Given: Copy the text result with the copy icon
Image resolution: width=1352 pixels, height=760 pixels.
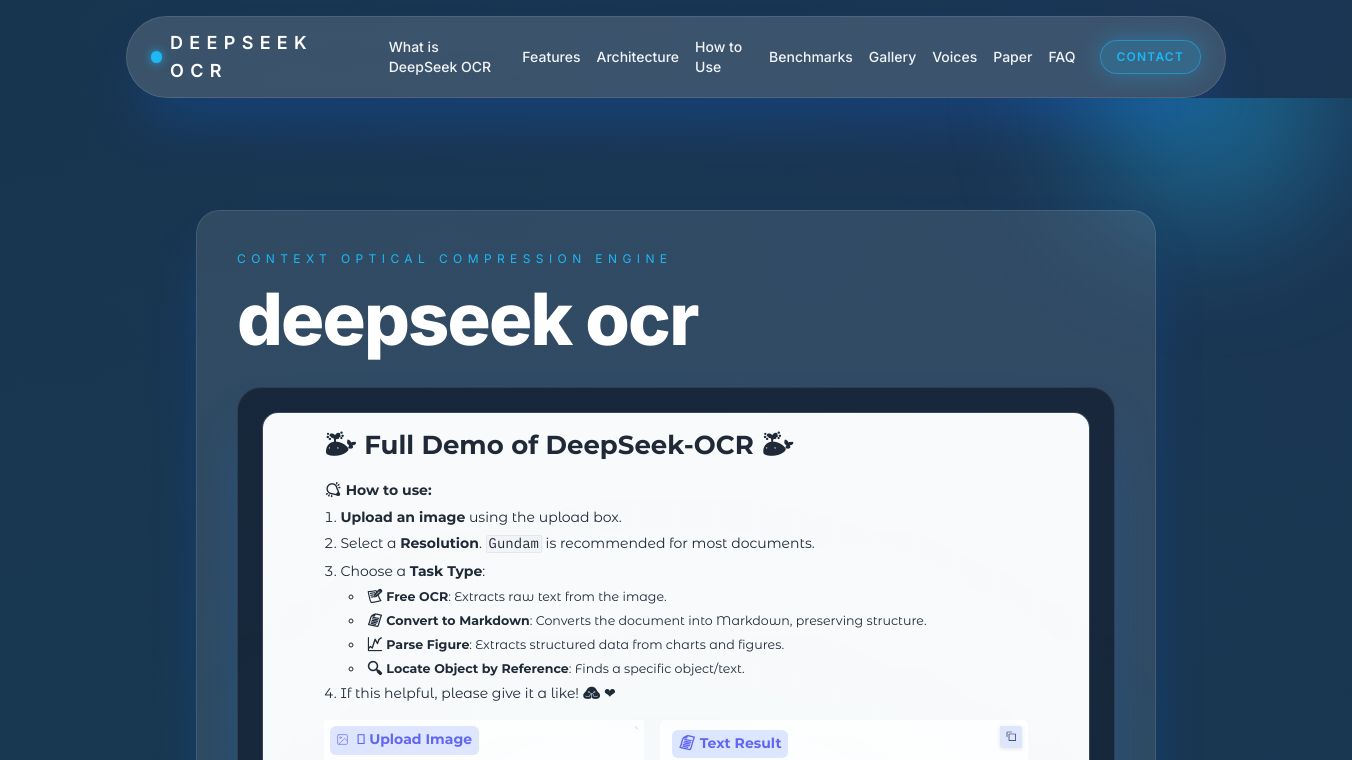Looking at the screenshot, I should (1011, 737).
